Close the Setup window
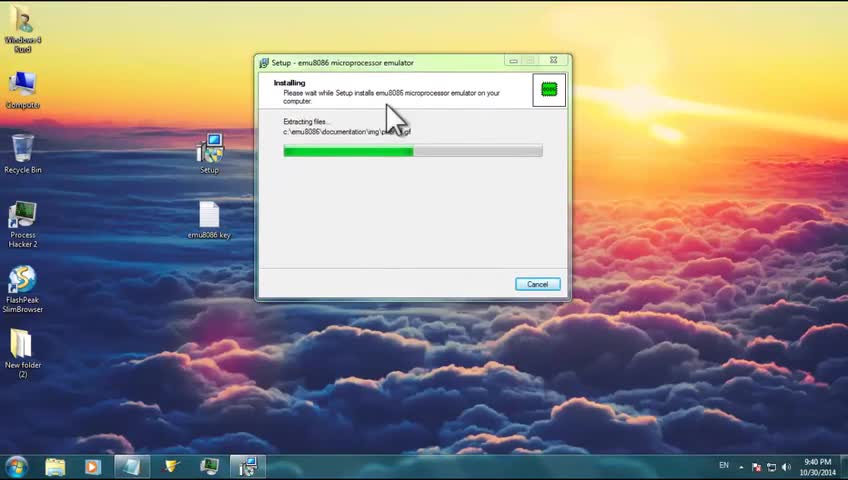 (x=553, y=61)
